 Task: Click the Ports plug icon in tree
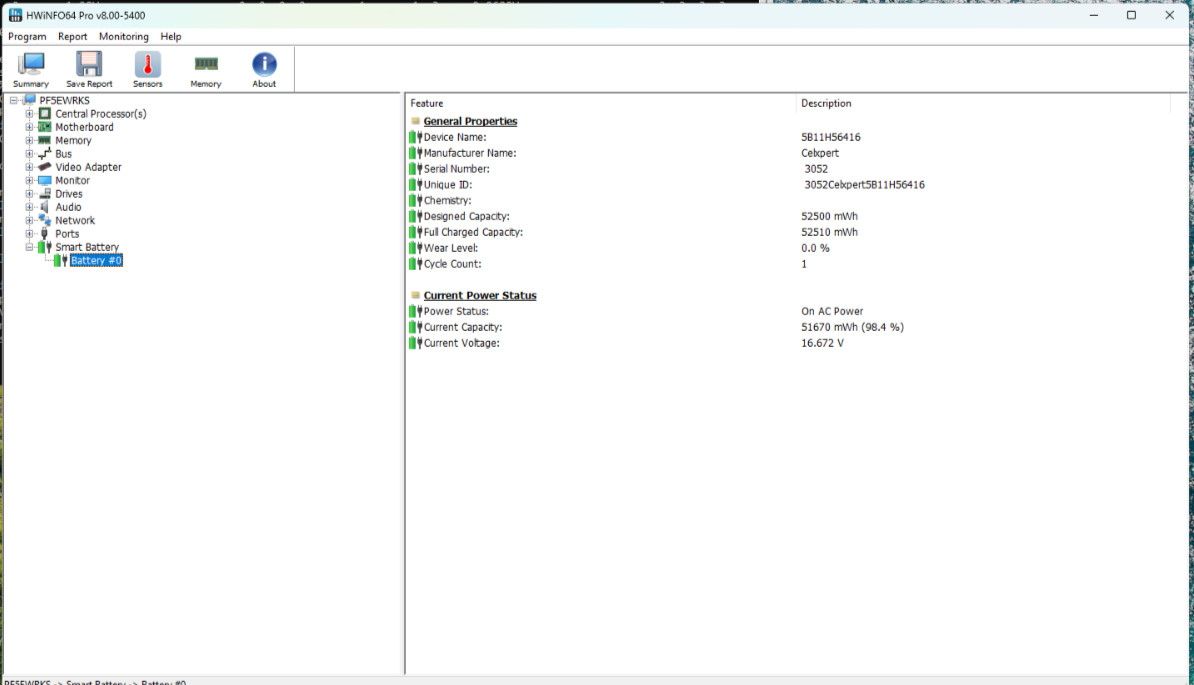click(x=45, y=234)
